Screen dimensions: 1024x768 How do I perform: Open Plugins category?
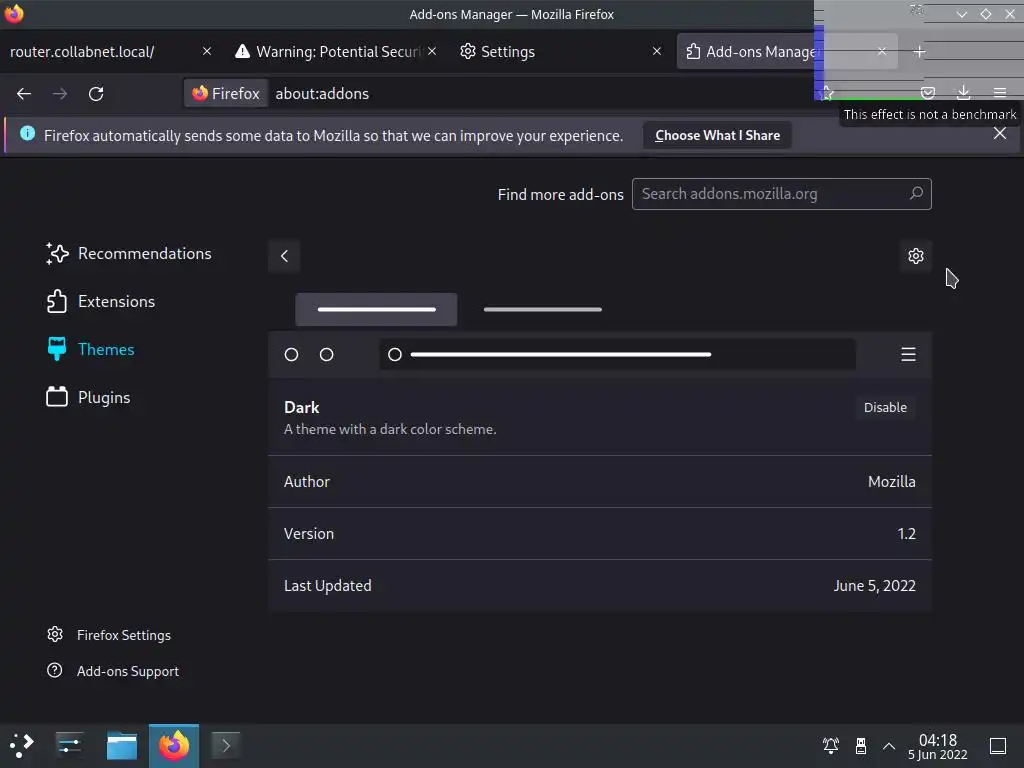[x=89, y=397]
